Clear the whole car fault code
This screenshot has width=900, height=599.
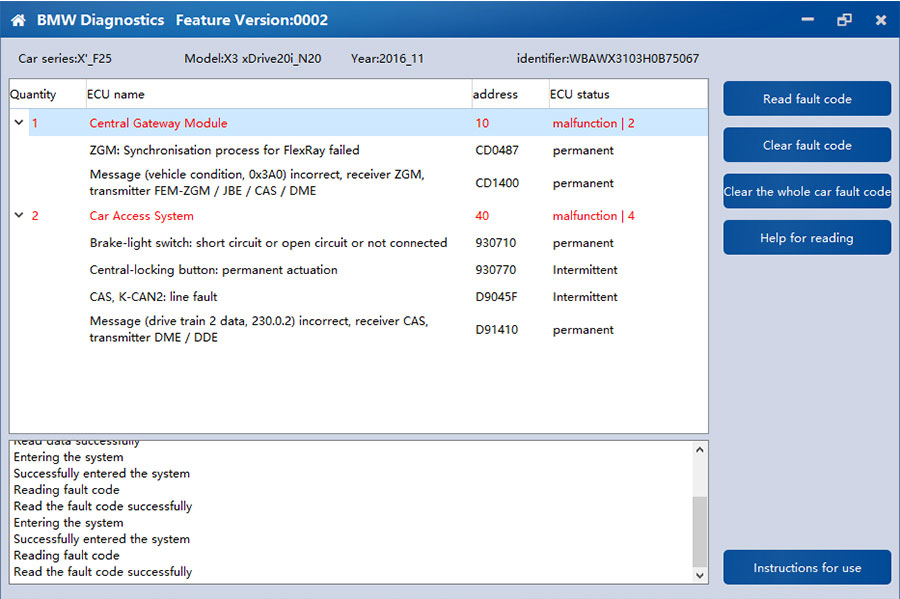(807, 192)
